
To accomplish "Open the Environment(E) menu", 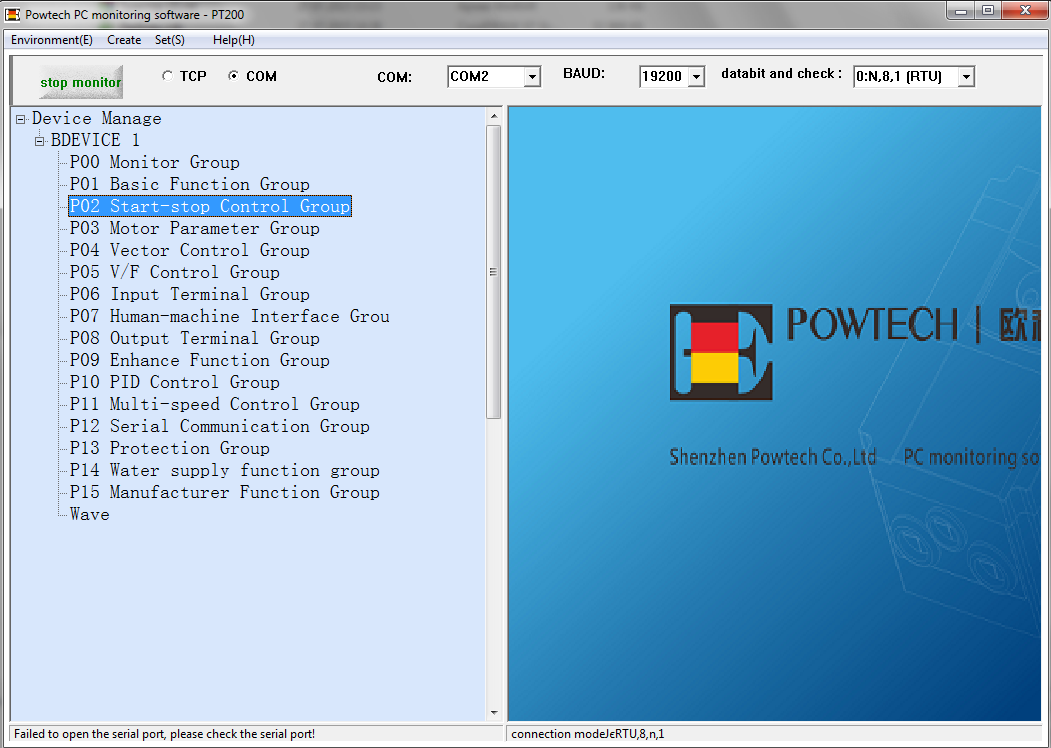I will pos(52,40).
